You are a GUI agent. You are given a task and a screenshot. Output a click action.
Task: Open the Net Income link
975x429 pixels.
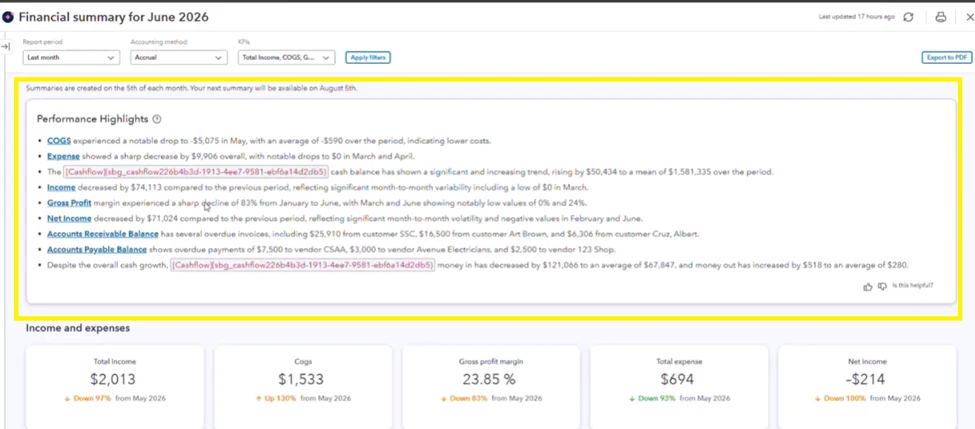click(x=69, y=218)
